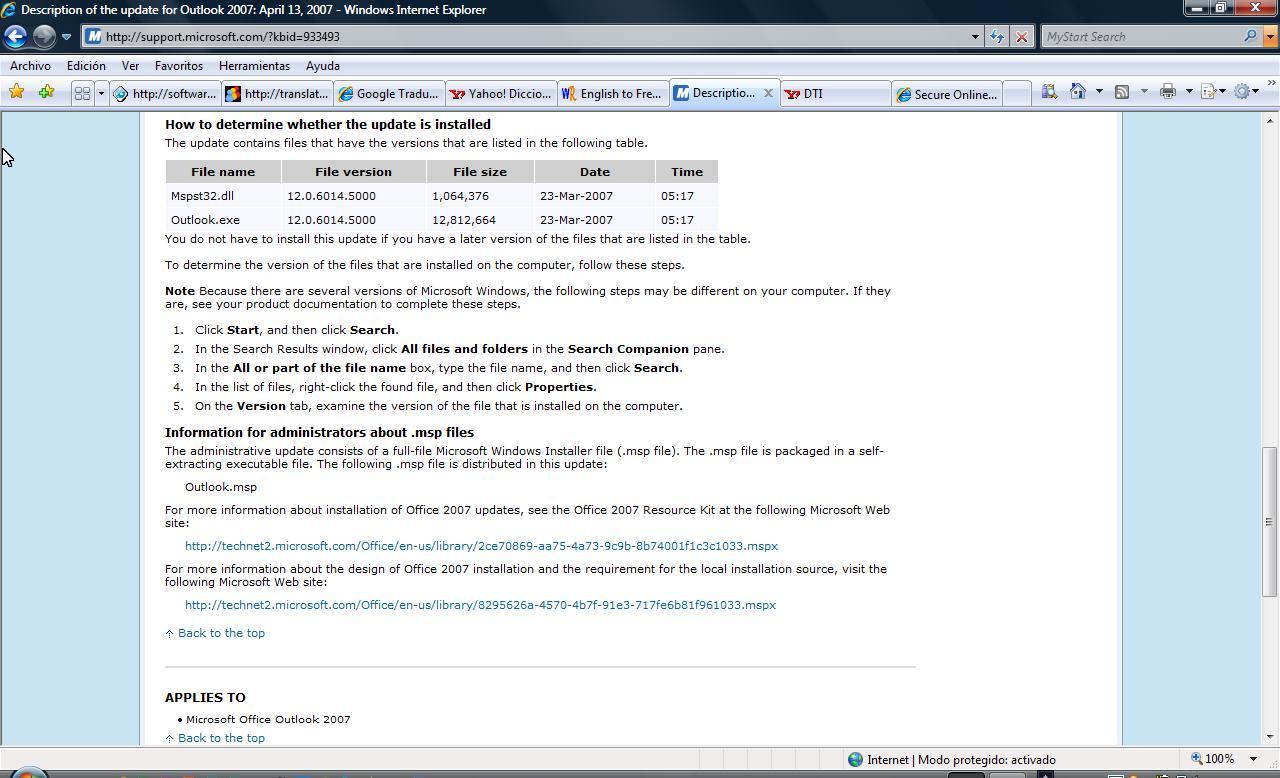Switch to the English to Fre... tab
Image resolution: width=1280 pixels, height=778 pixels.
[612, 93]
